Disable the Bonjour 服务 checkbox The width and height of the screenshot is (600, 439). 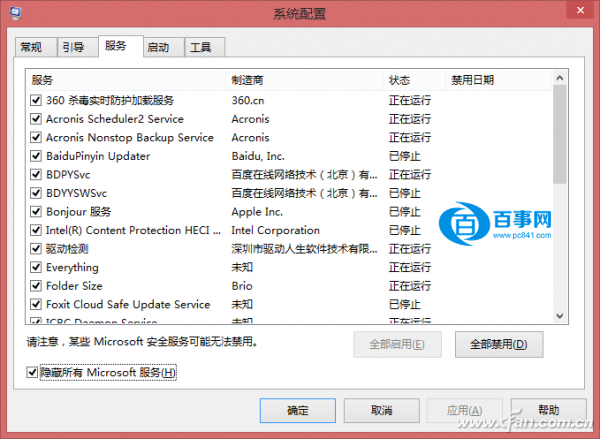36,212
